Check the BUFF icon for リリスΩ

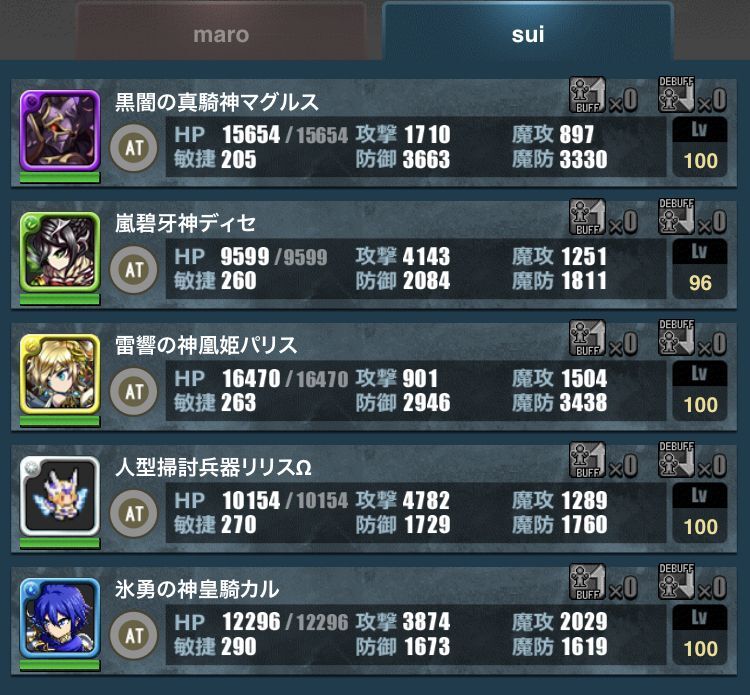587,460
